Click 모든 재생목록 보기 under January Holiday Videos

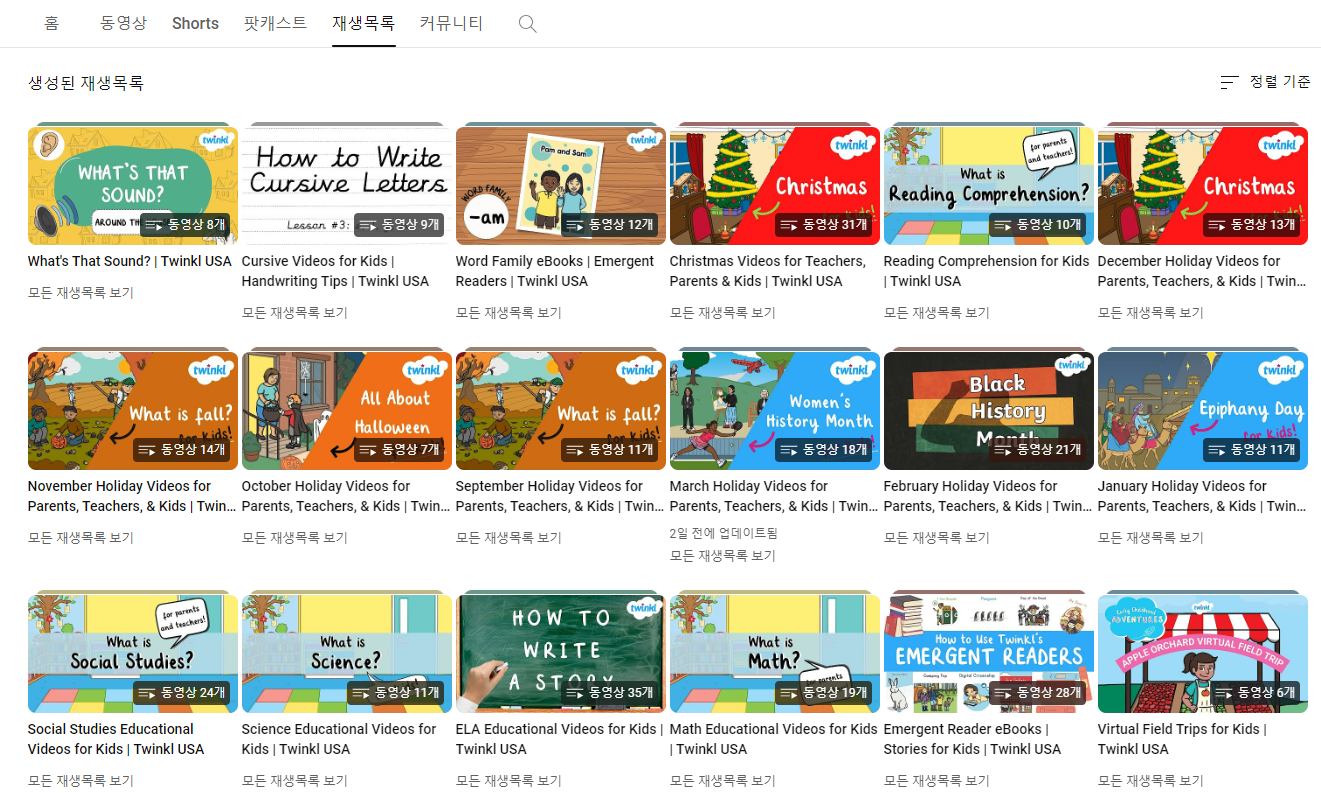[1151, 538]
